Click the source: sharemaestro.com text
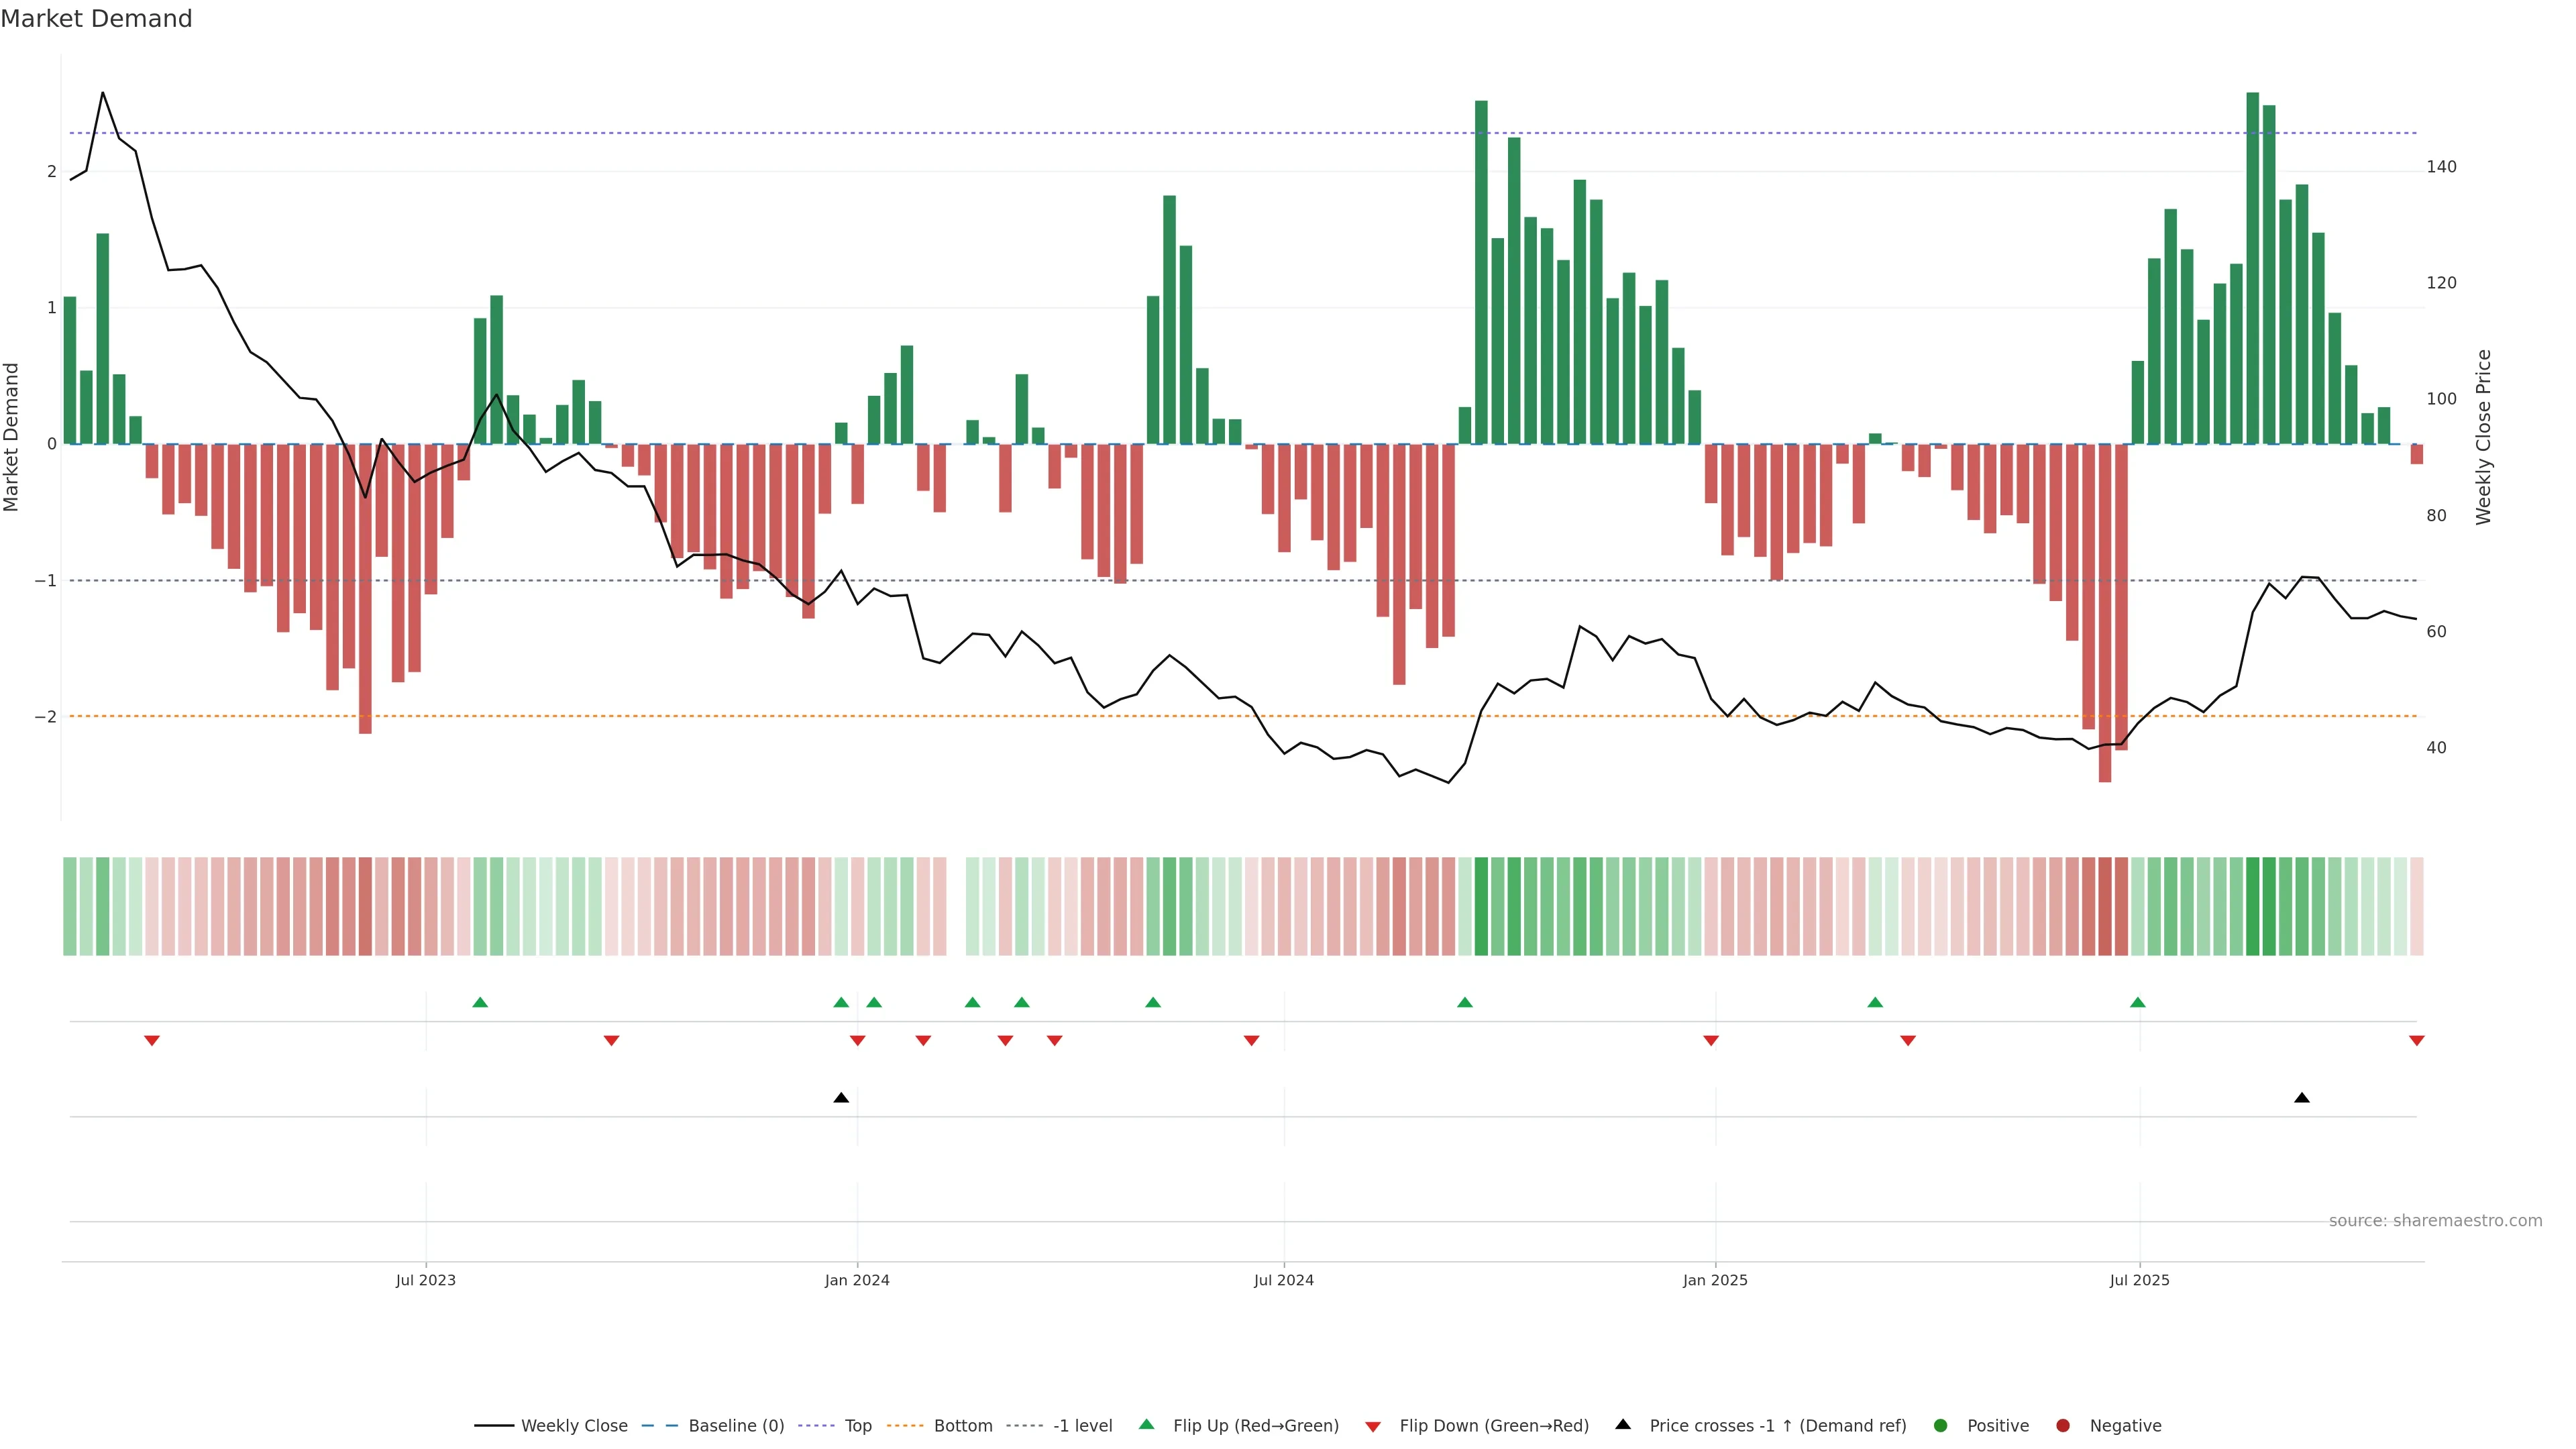 click(2435, 1221)
